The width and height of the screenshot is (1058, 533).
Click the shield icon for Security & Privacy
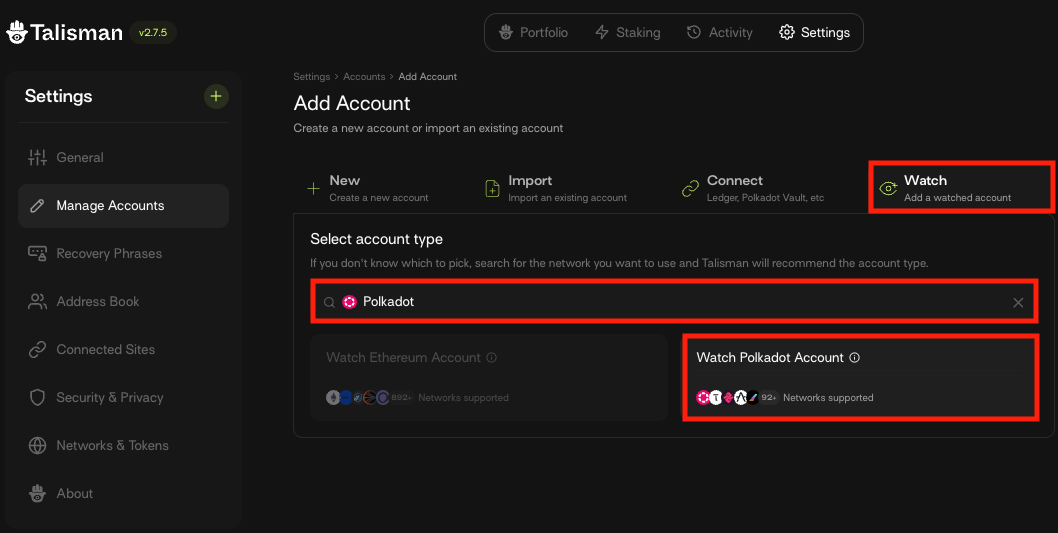37,397
